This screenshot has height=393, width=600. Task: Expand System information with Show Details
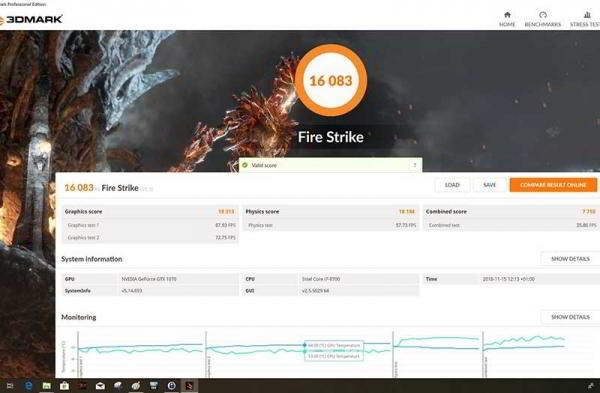click(570, 259)
